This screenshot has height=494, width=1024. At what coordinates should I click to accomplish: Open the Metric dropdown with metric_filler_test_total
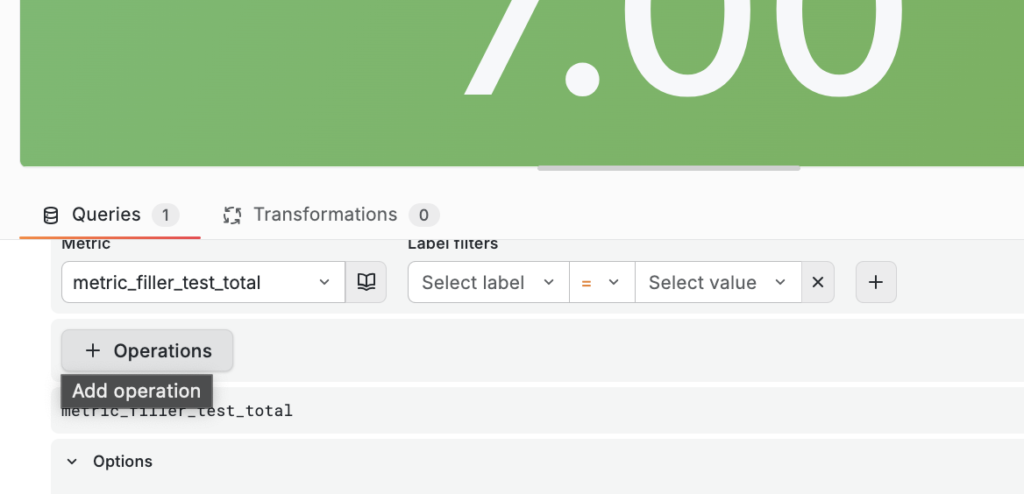pyautogui.click(x=203, y=282)
